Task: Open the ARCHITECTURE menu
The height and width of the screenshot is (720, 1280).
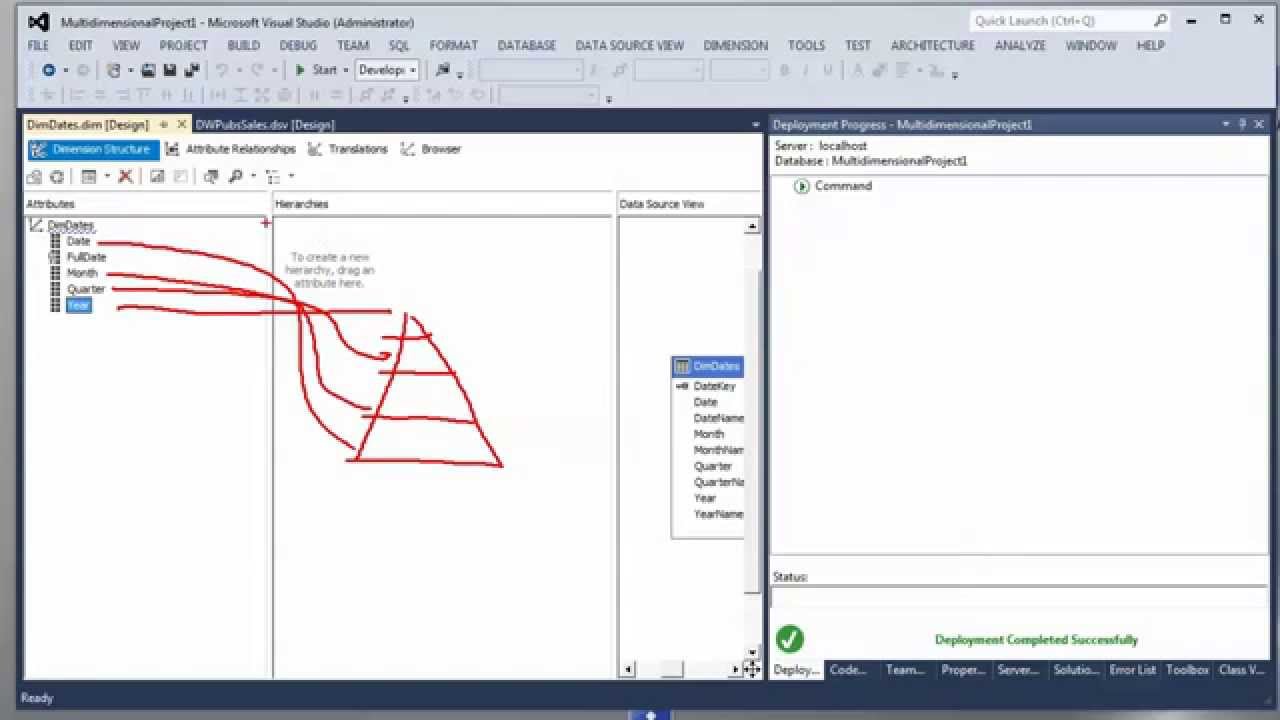Action: tap(933, 45)
